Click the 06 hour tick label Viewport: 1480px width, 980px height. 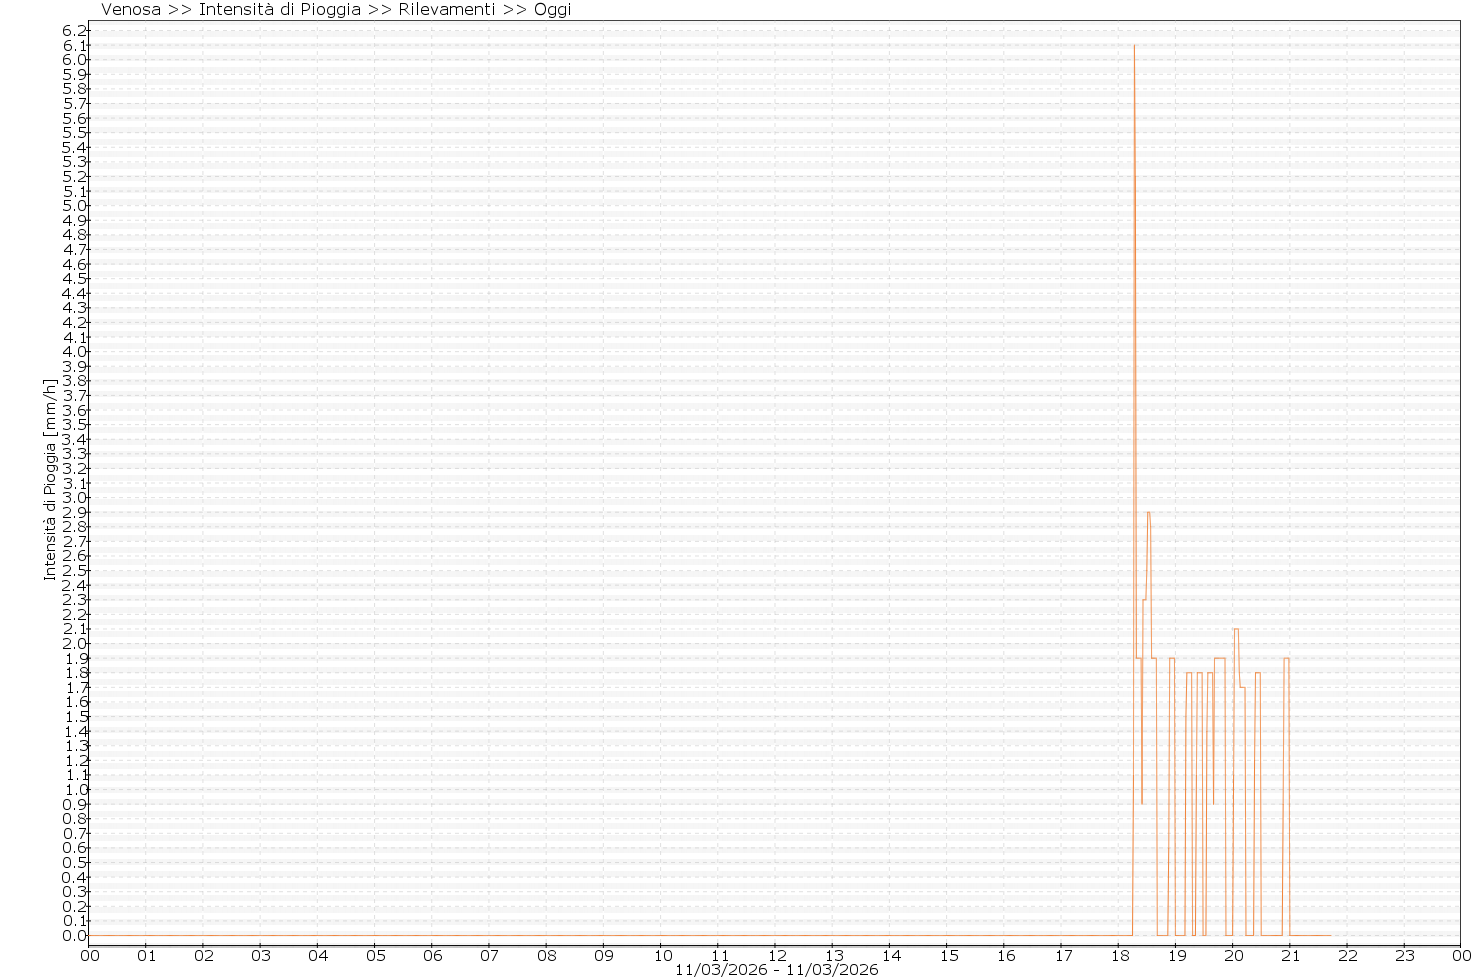[433, 955]
